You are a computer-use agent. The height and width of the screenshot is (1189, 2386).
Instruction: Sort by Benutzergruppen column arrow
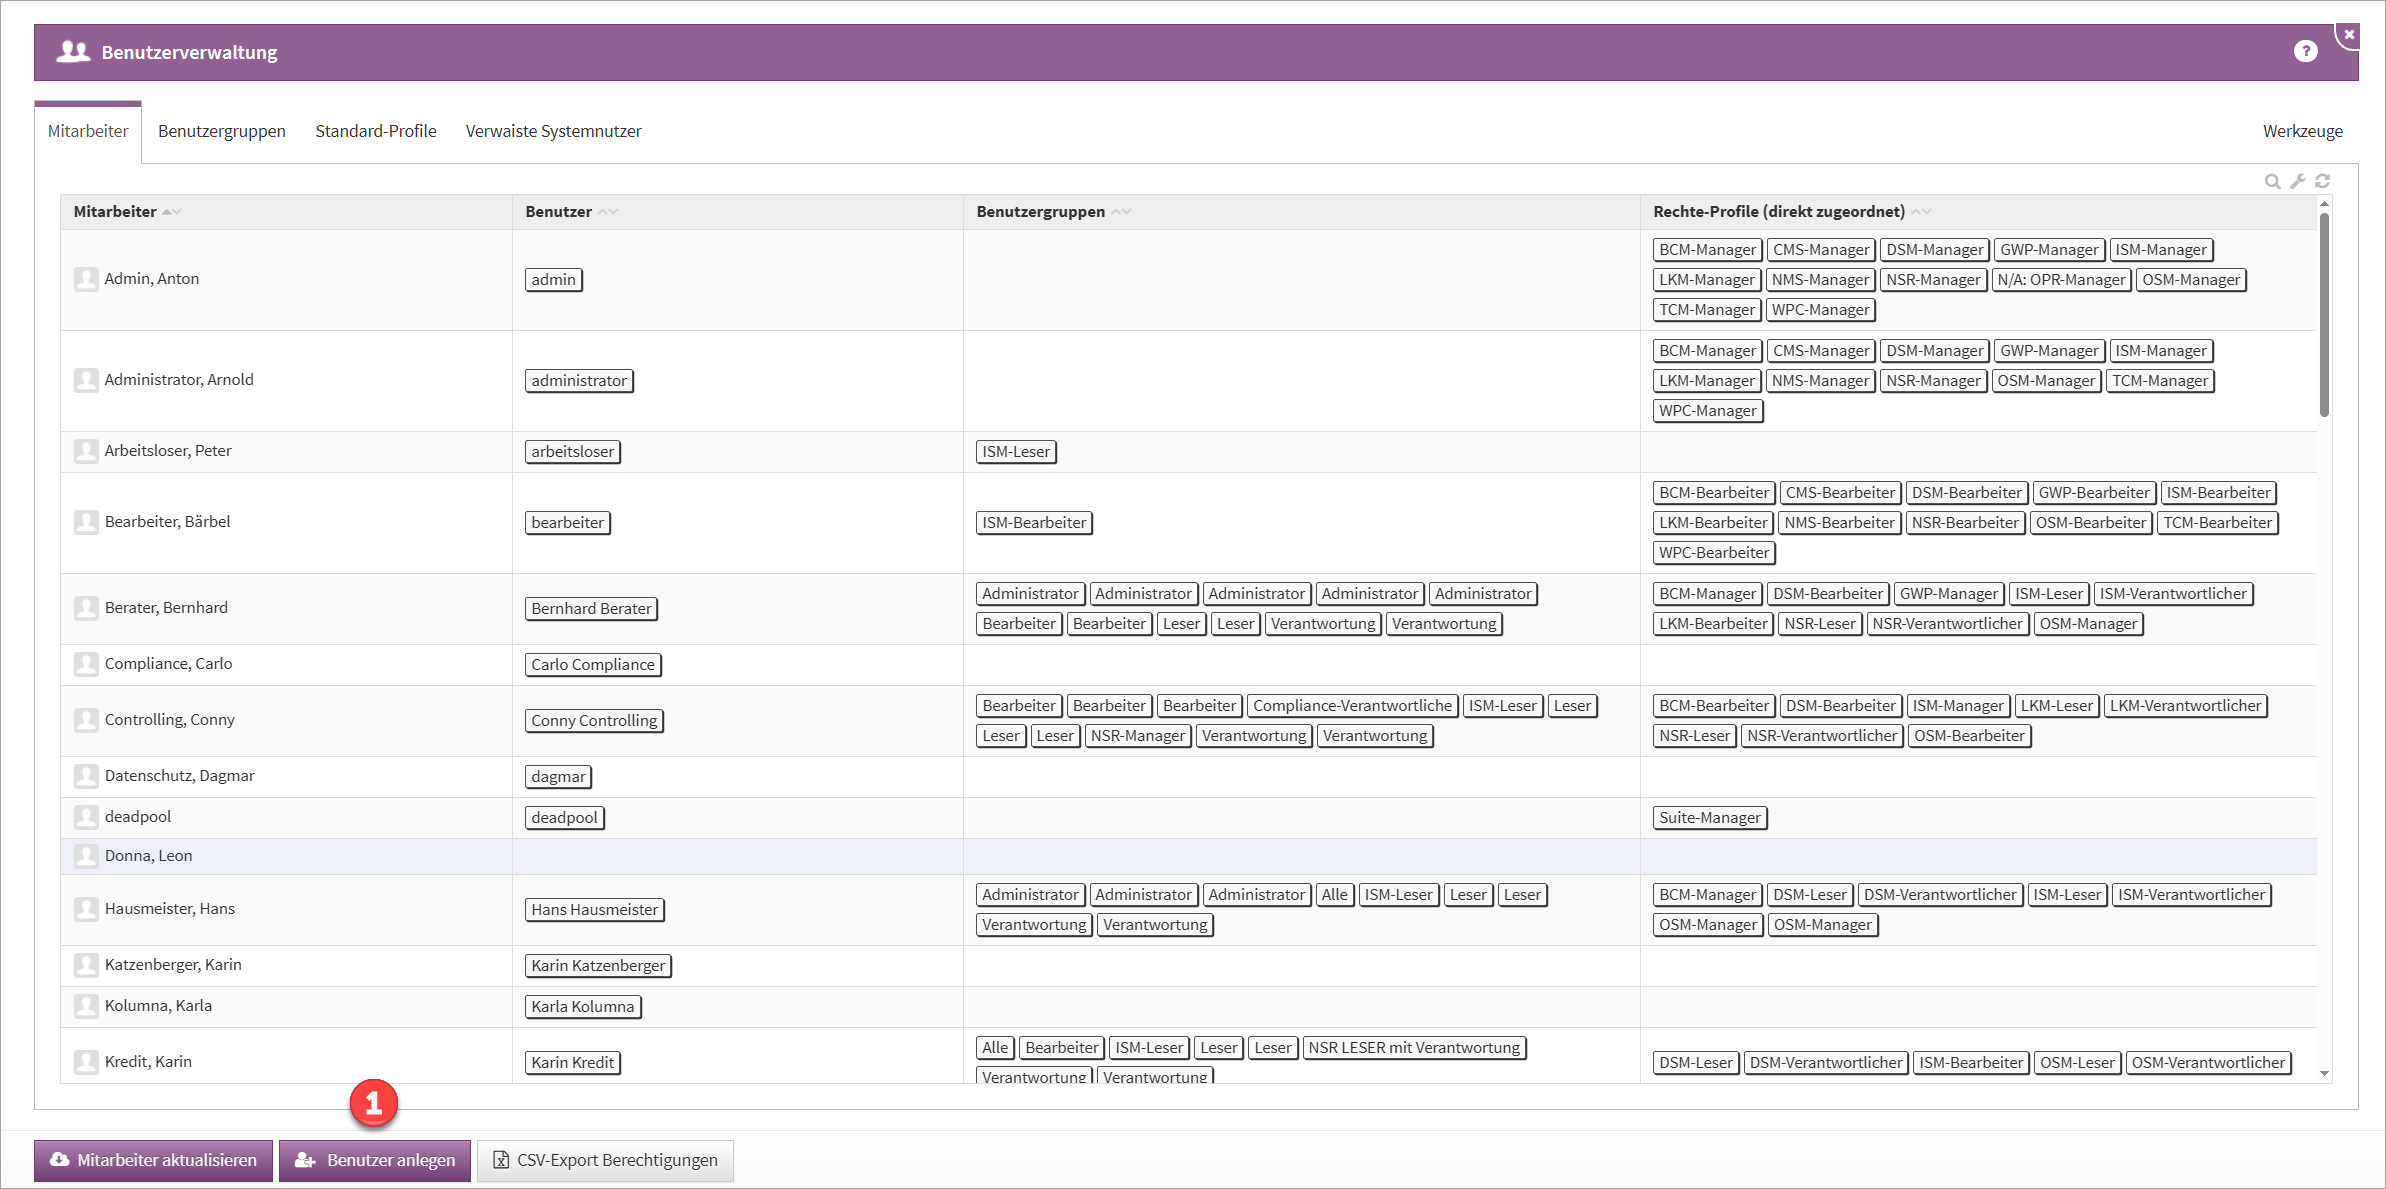(x=1121, y=212)
